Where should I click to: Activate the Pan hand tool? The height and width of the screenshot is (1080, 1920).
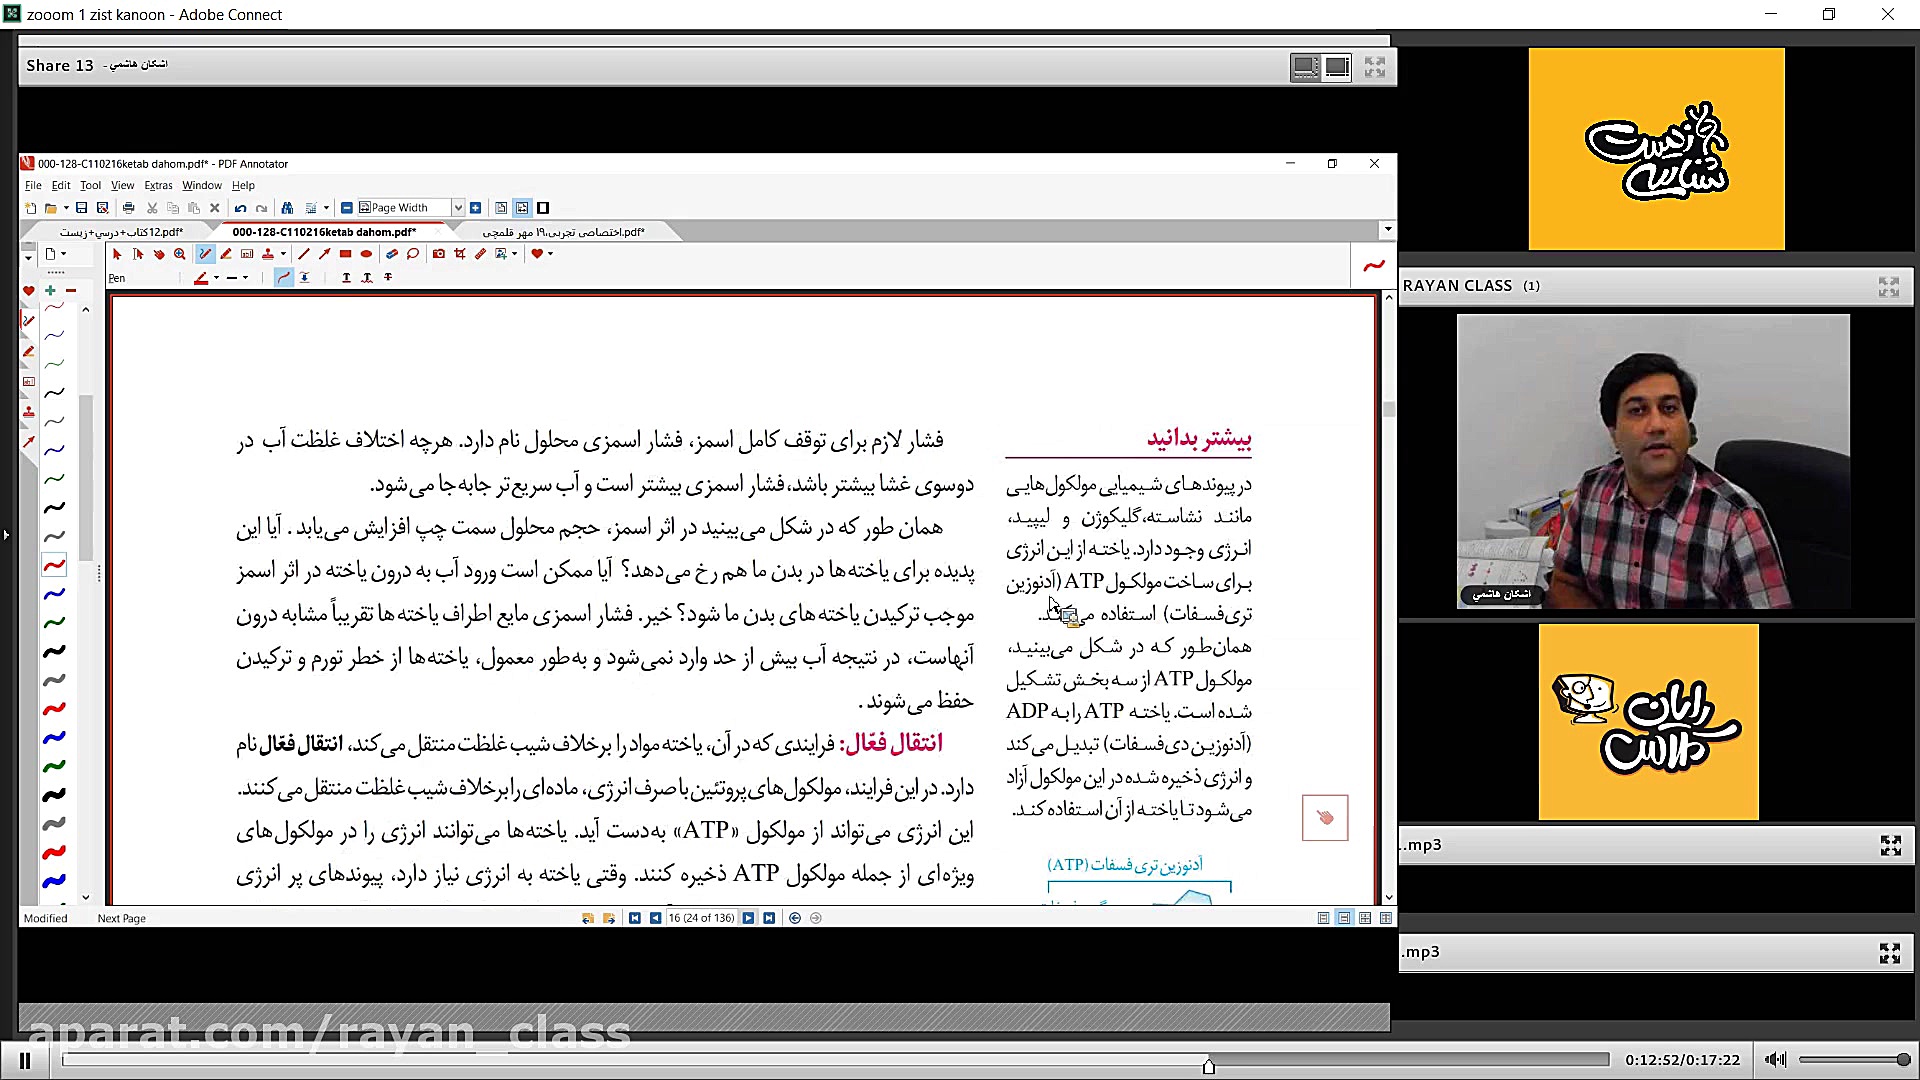[x=159, y=254]
